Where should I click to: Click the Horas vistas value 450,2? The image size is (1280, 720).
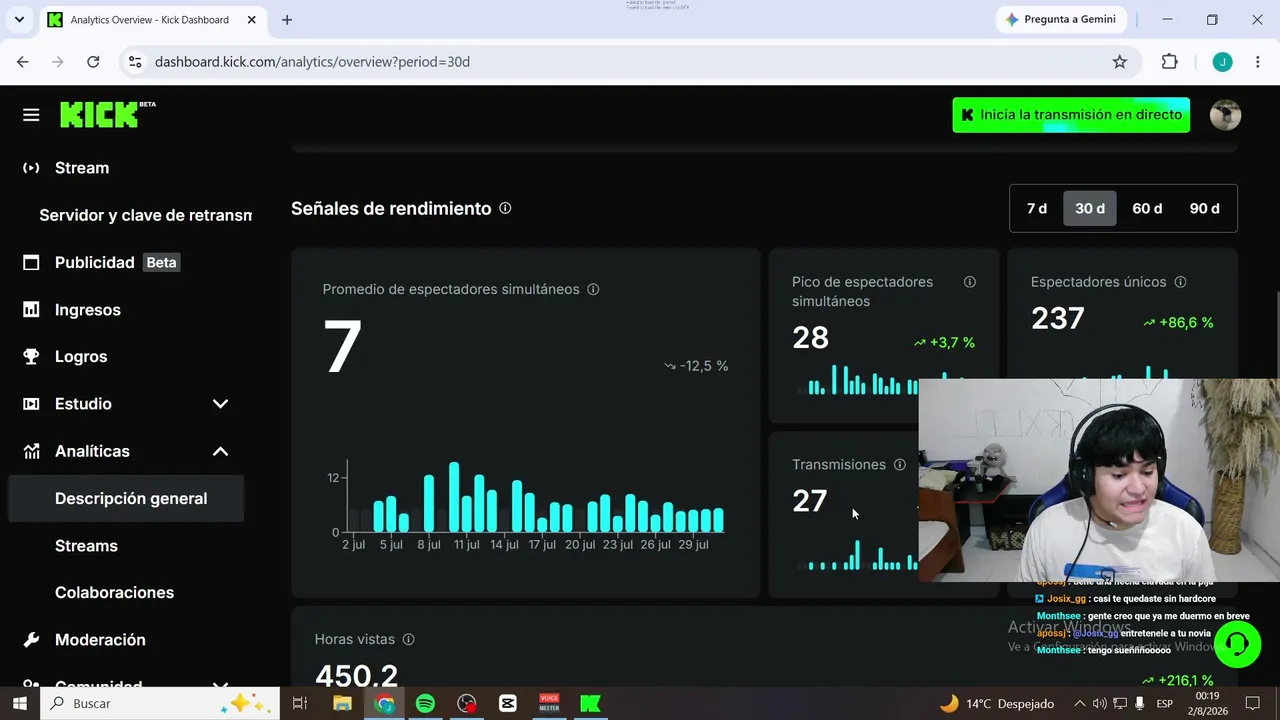(x=356, y=676)
